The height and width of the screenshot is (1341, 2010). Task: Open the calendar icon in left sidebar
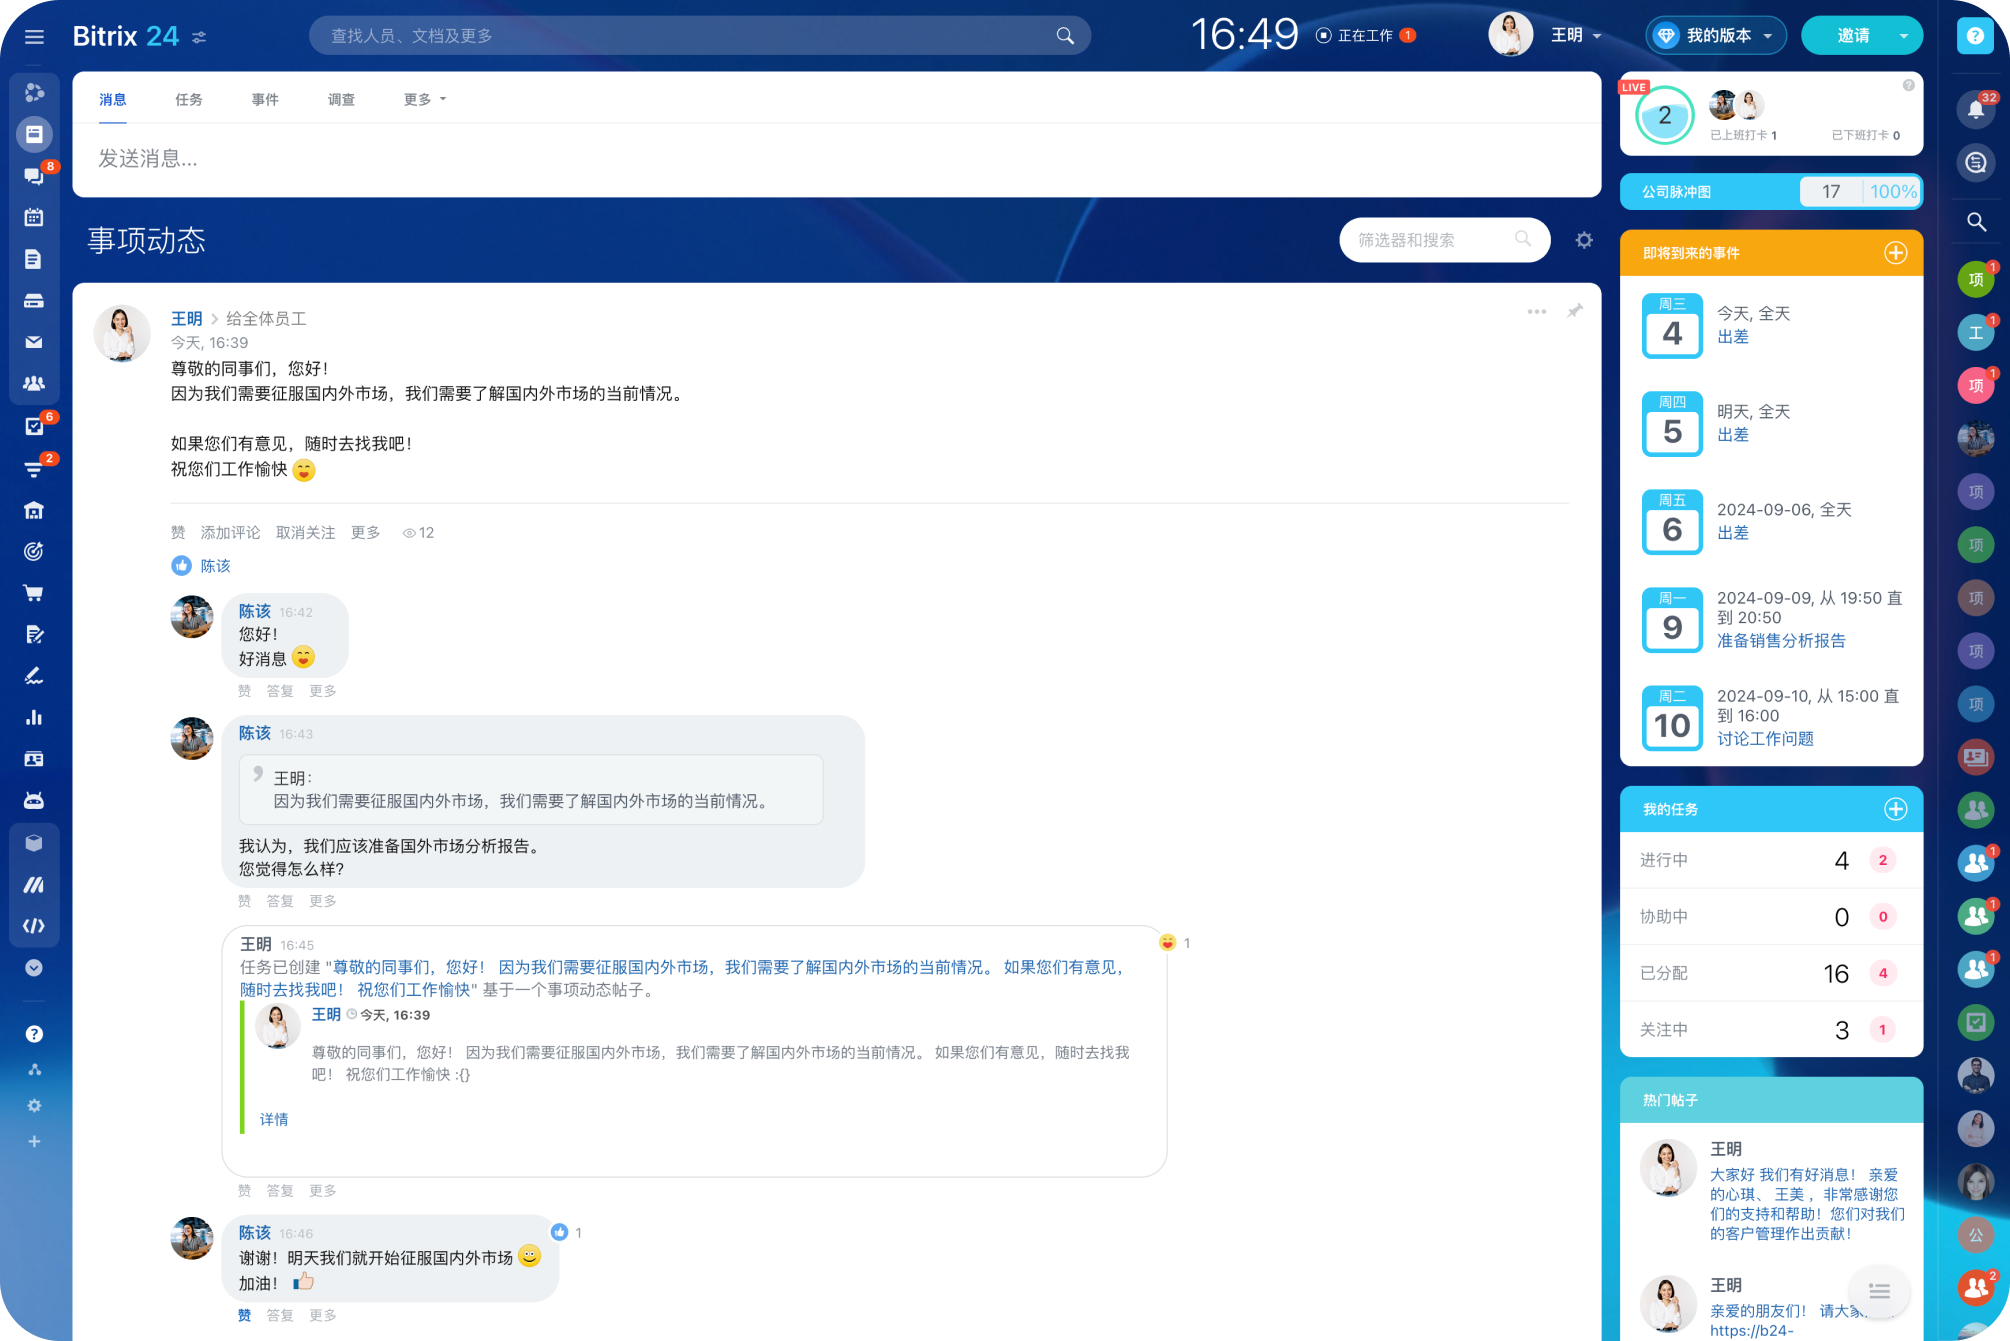tap(33, 217)
